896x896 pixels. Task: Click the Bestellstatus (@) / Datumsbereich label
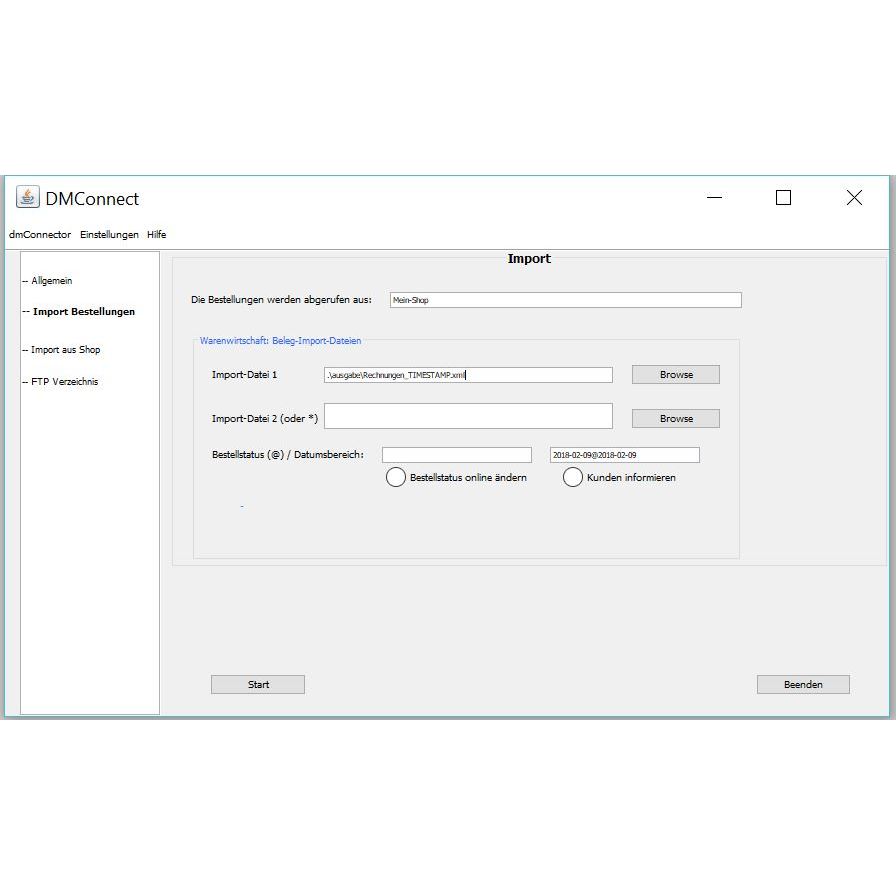pos(288,455)
